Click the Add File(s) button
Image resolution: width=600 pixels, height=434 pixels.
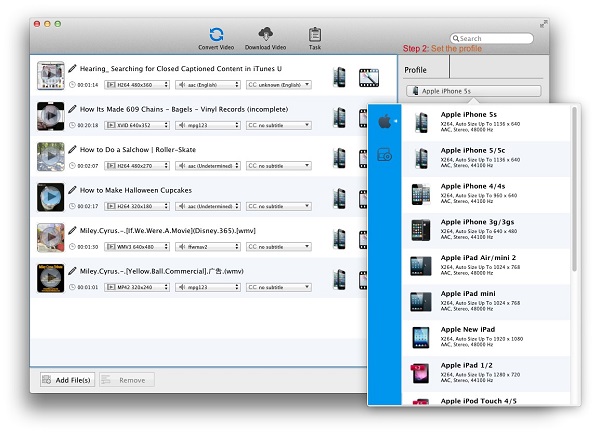pyautogui.click(x=67, y=380)
